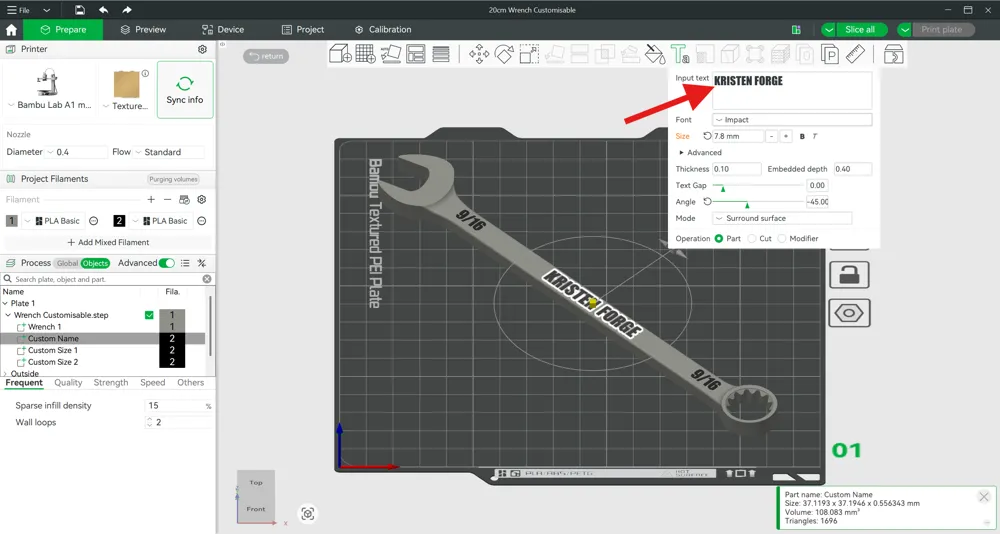This screenshot has width=1000, height=534.
Task: Edit filament 2 preset via circle icon
Action: point(202,221)
